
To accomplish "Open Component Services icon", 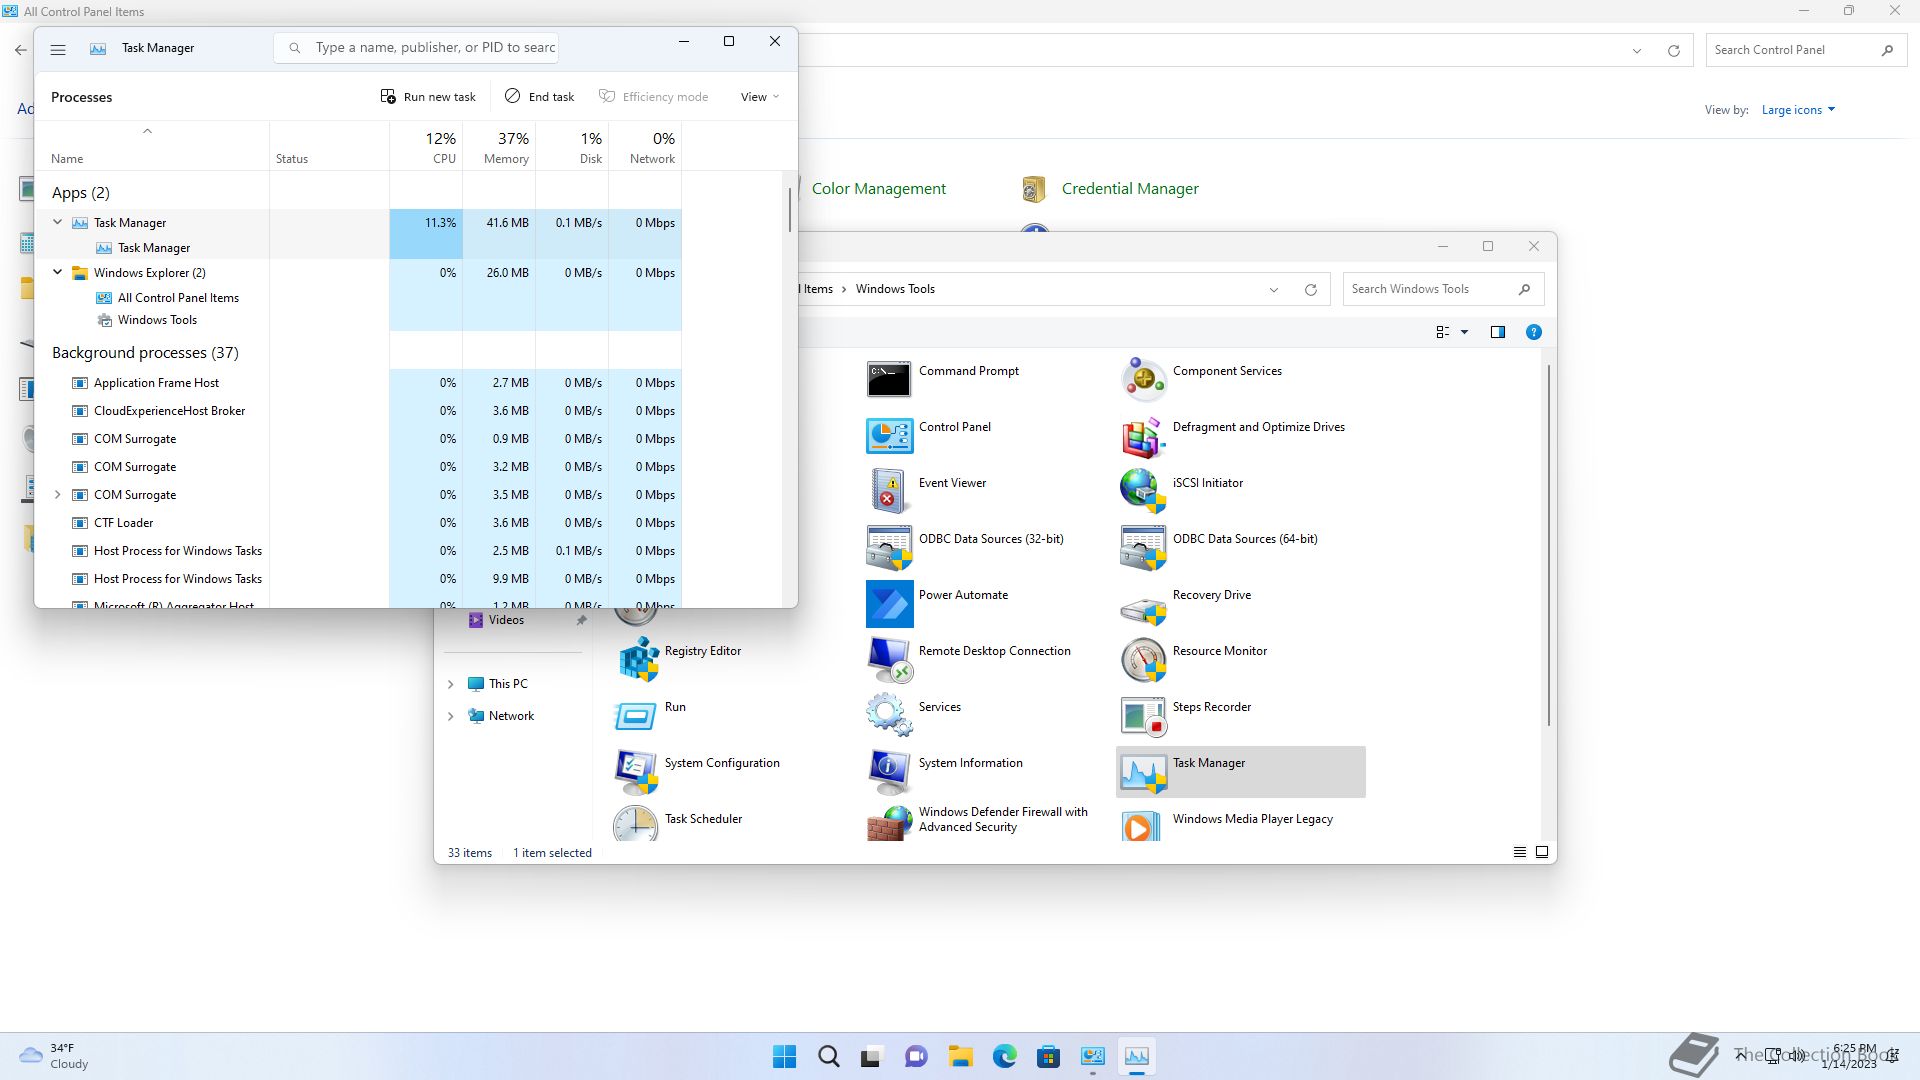I will coord(1142,379).
